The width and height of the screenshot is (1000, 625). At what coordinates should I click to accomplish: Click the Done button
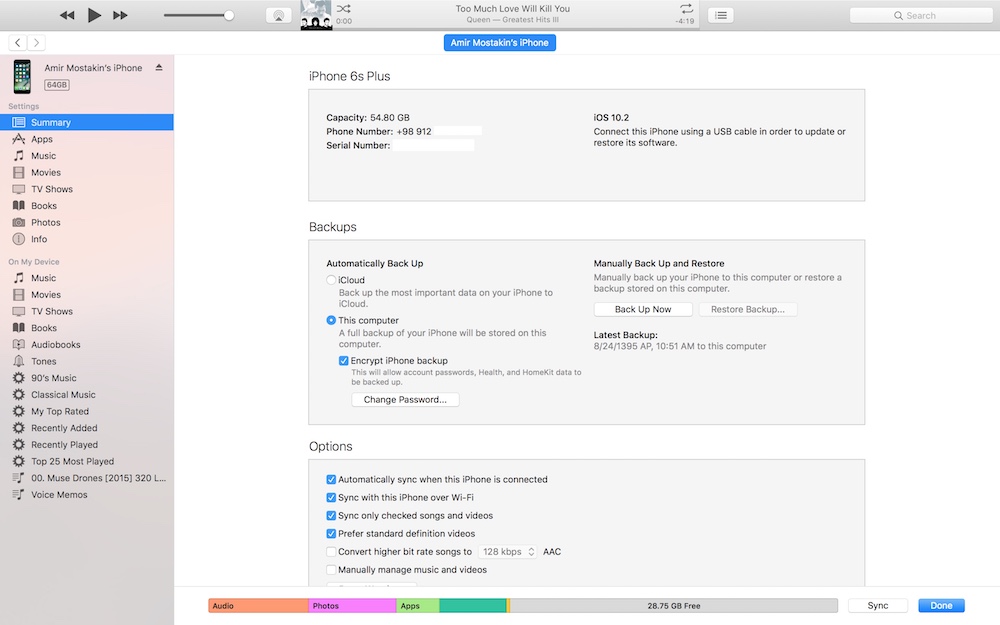point(941,606)
